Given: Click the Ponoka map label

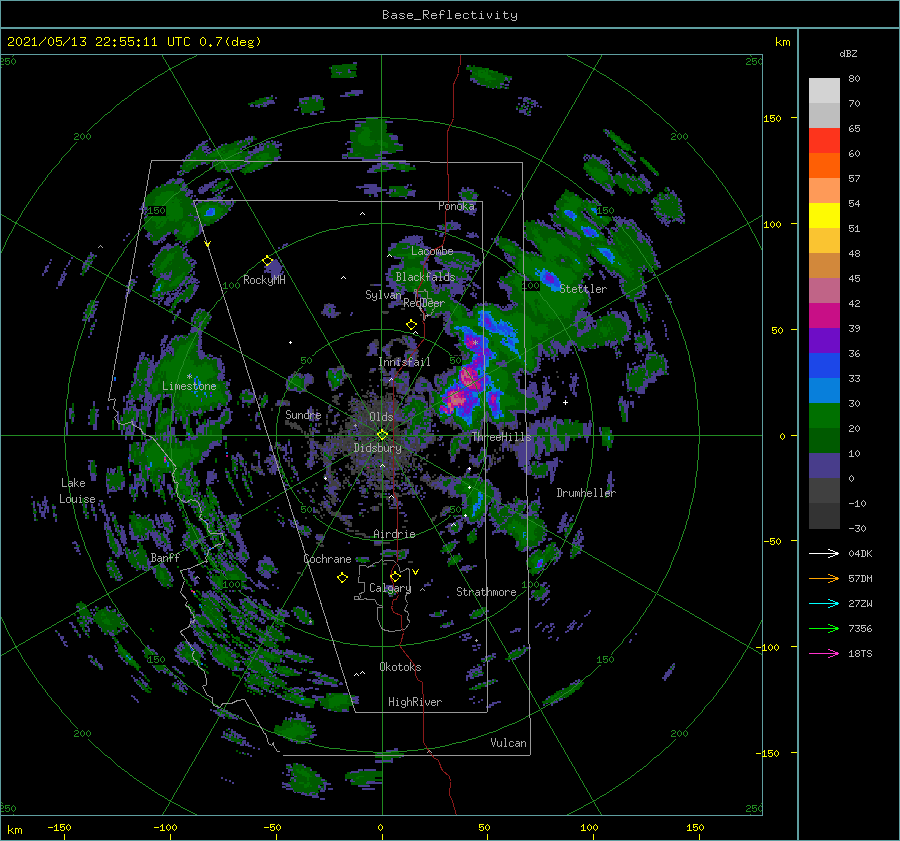Looking at the screenshot, I should [456, 206].
